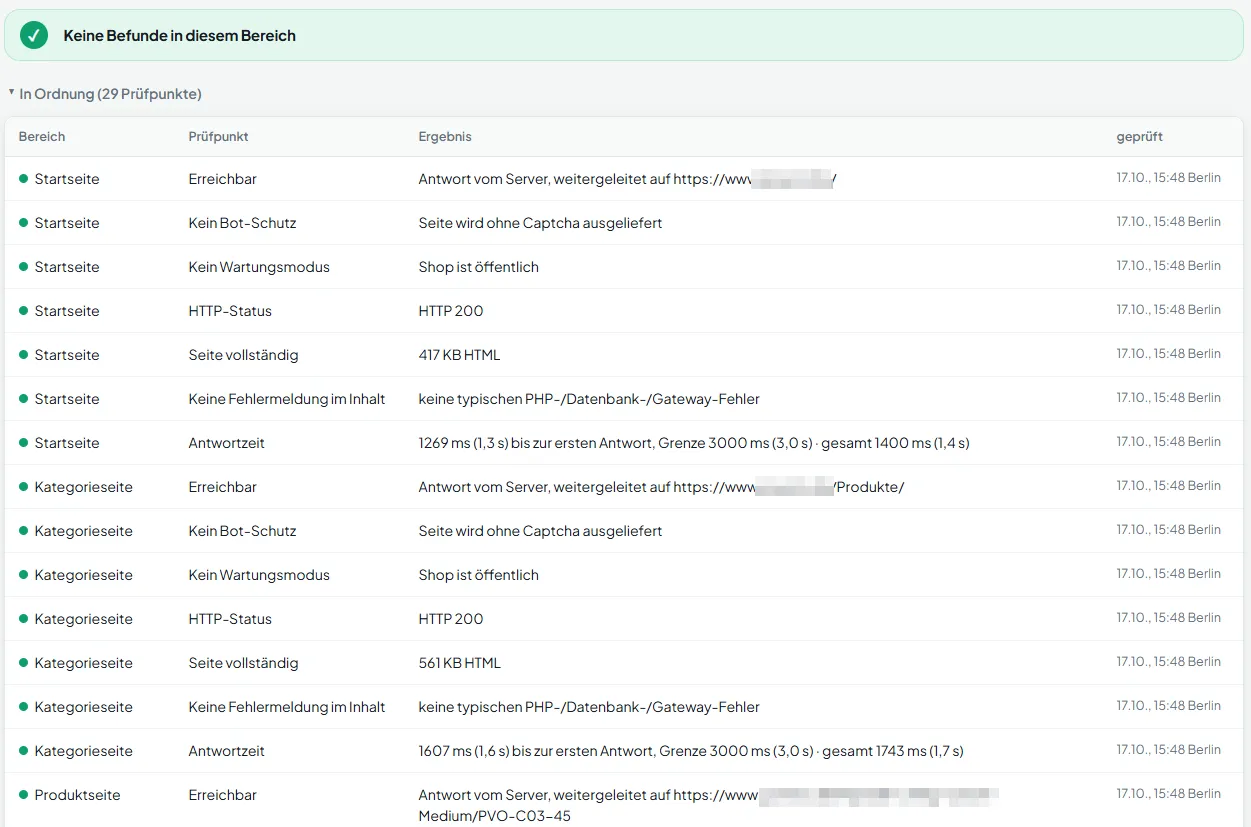Click "Kein Wartungsmodus" in the Startseite row
1251x827 pixels.
tap(259, 267)
